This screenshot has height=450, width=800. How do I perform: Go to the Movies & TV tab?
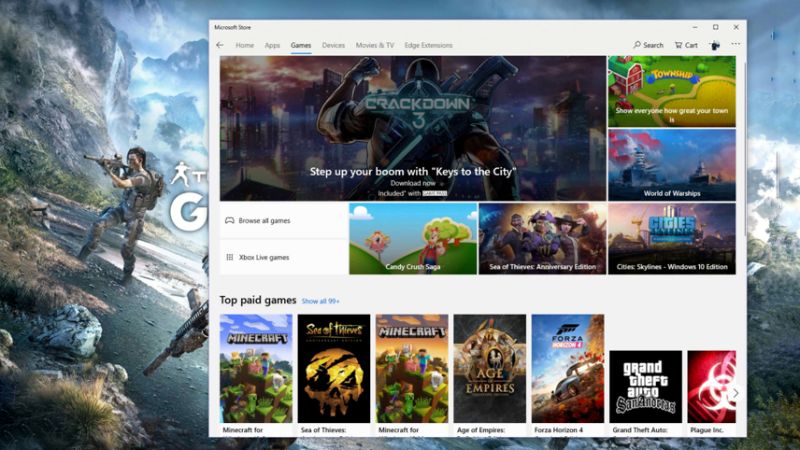point(375,45)
